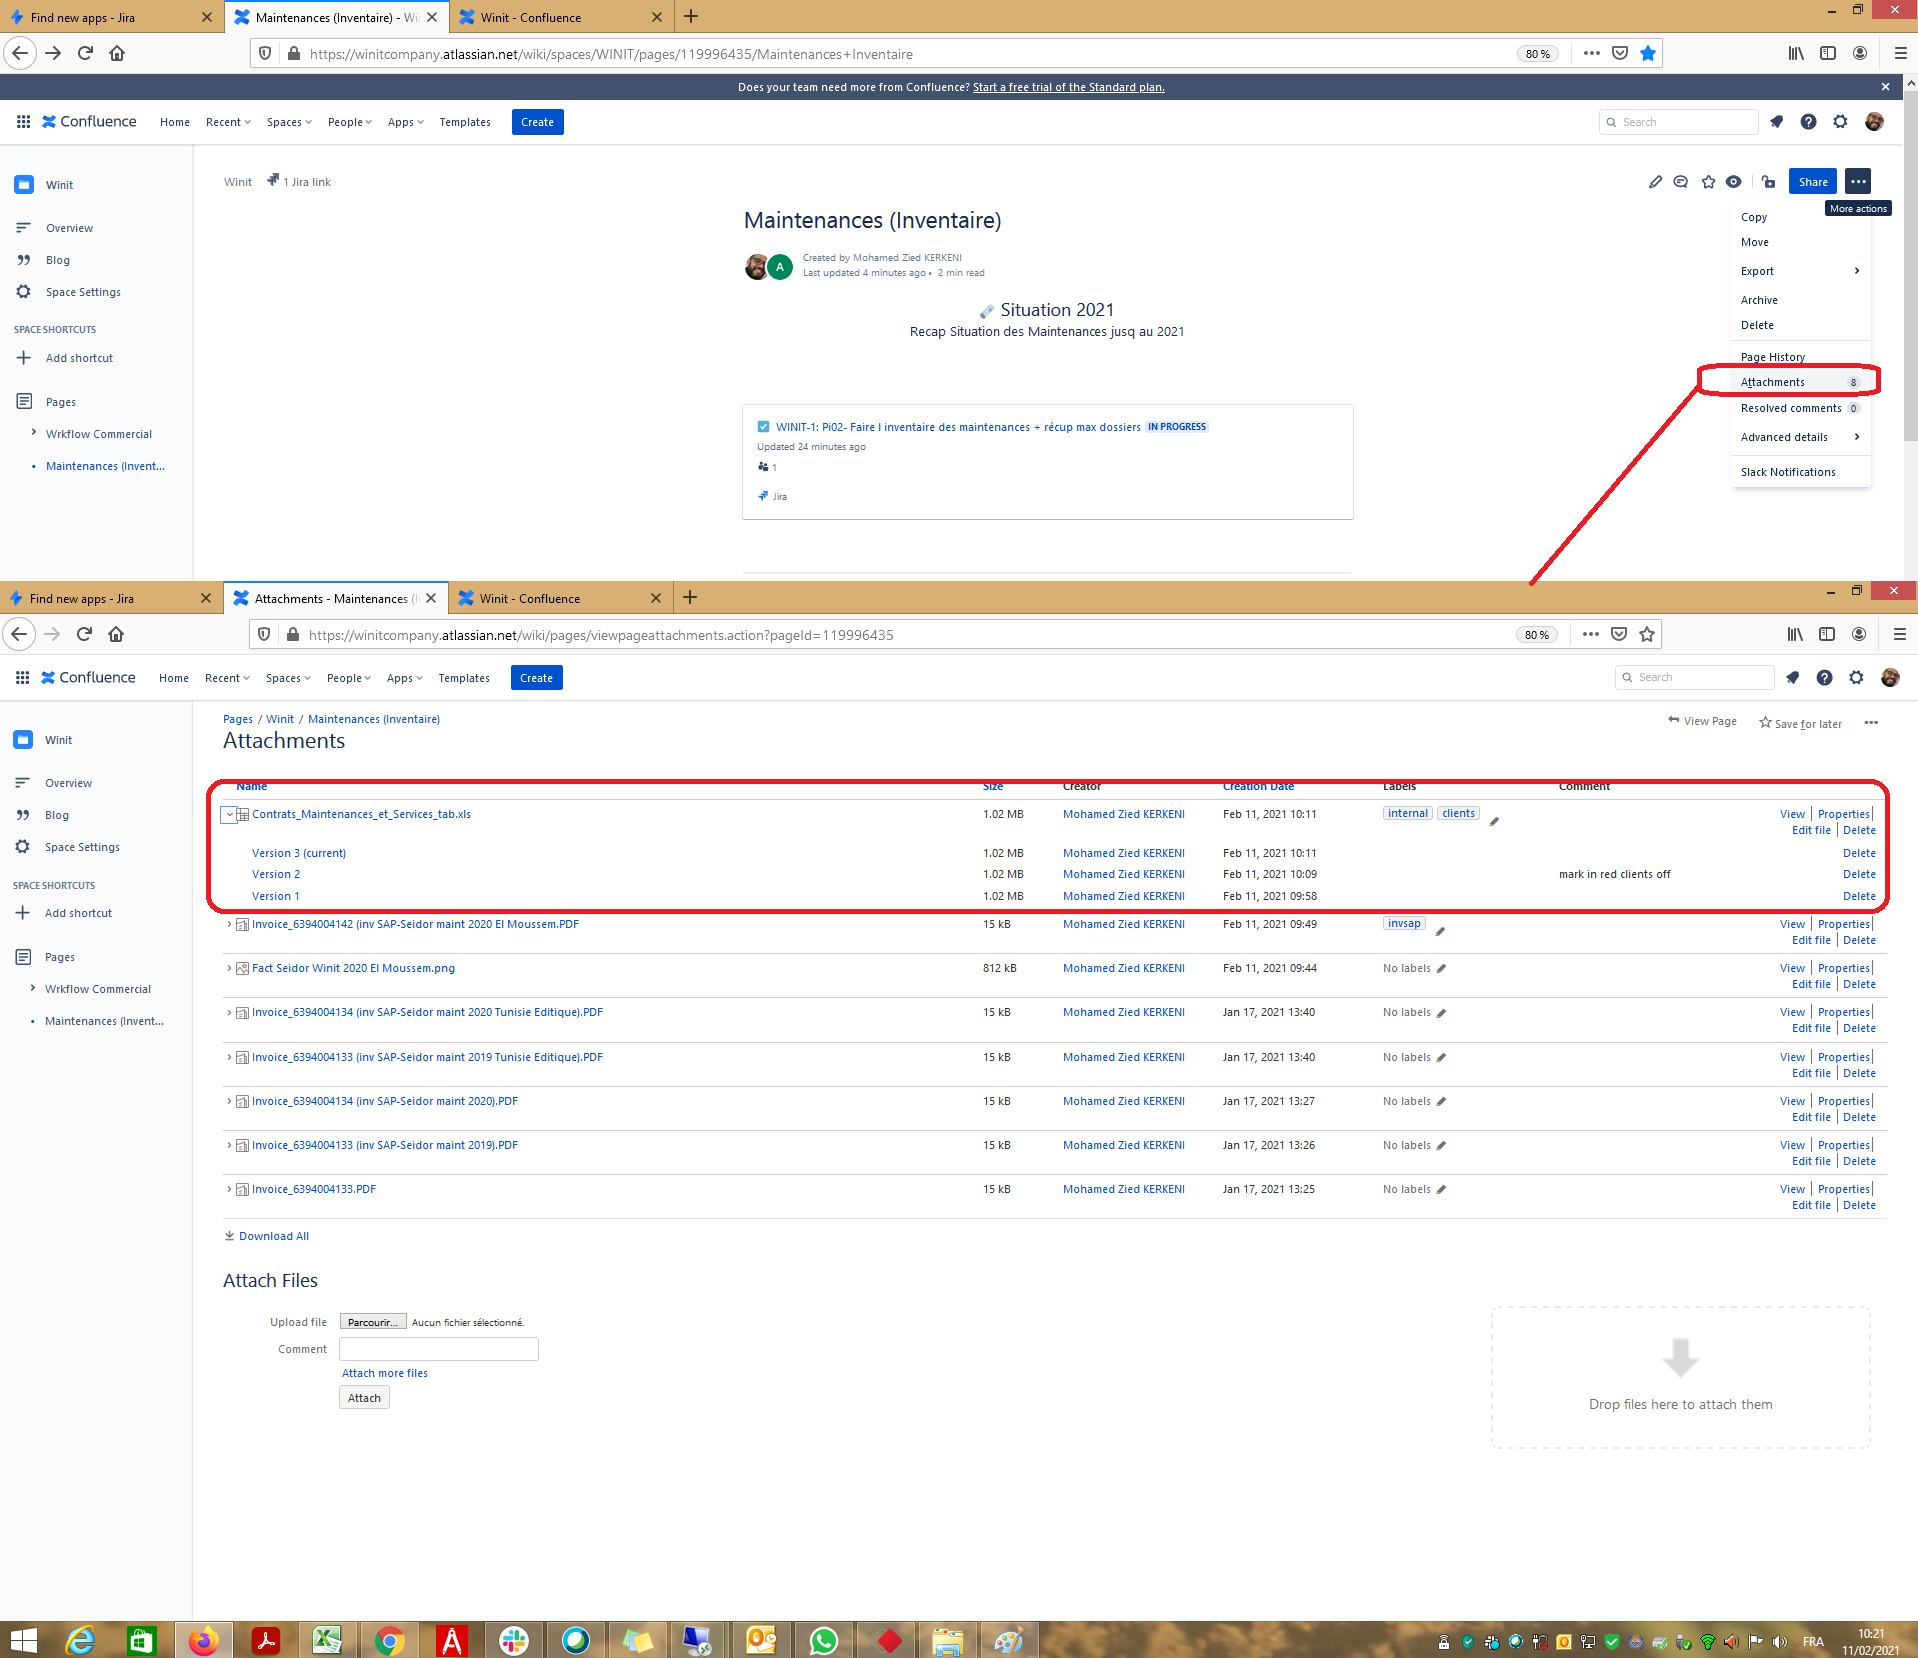Expand Invoice_6394004133.PDF row versions
The height and width of the screenshot is (1658, 1918).
[x=229, y=1189]
